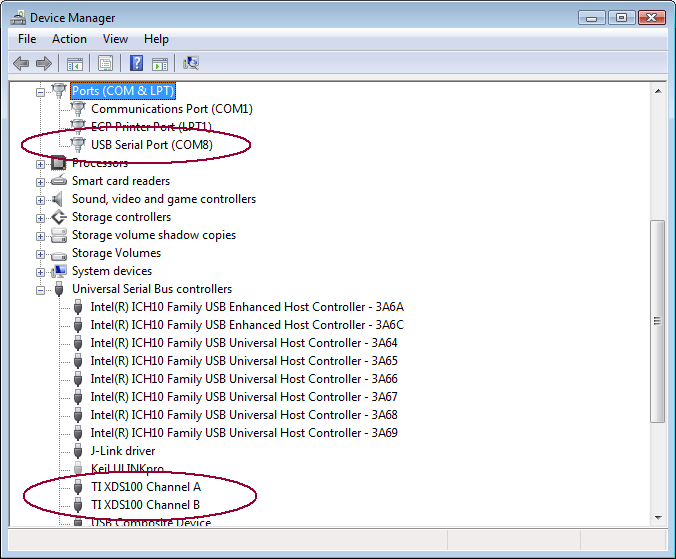The height and width of the screenshot is (559, 676).
Task: Click the scrollbar down arrow
Action: tap(658, 518)
